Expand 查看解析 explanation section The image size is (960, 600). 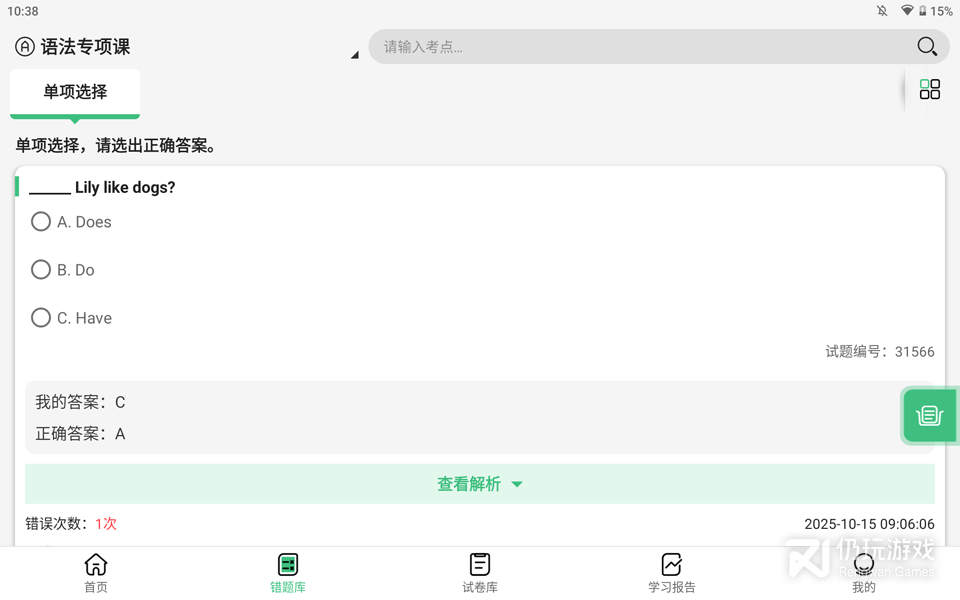[480, 484]
